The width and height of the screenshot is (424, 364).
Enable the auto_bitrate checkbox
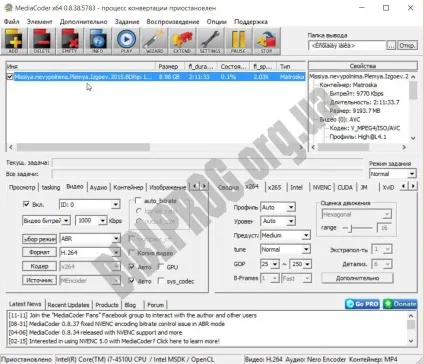coord(138,200)
